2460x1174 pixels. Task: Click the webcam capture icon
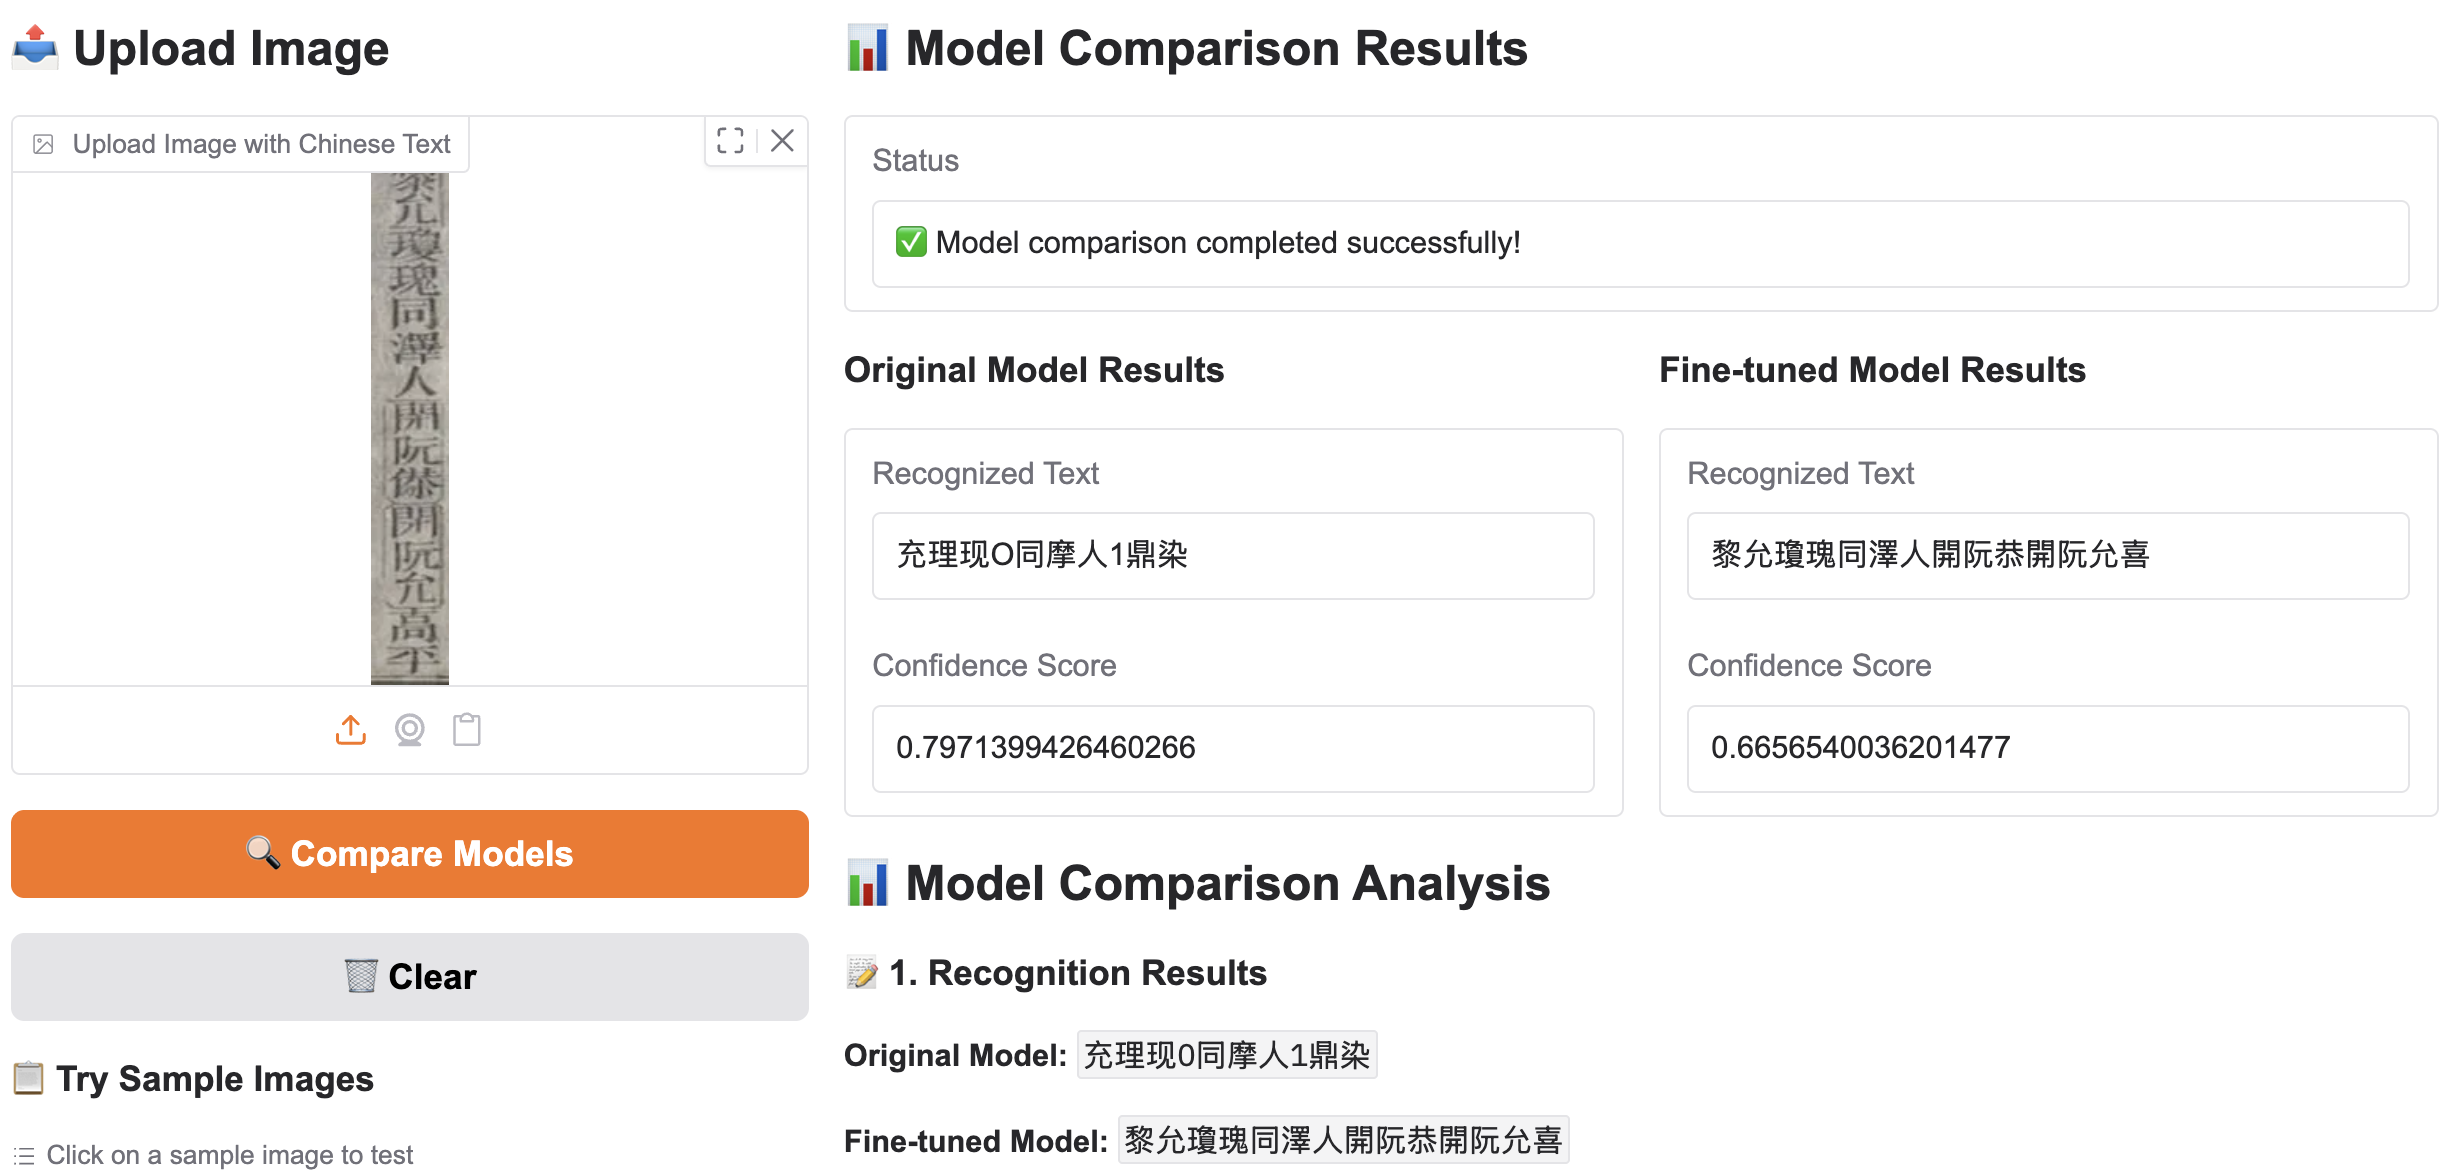409,730
